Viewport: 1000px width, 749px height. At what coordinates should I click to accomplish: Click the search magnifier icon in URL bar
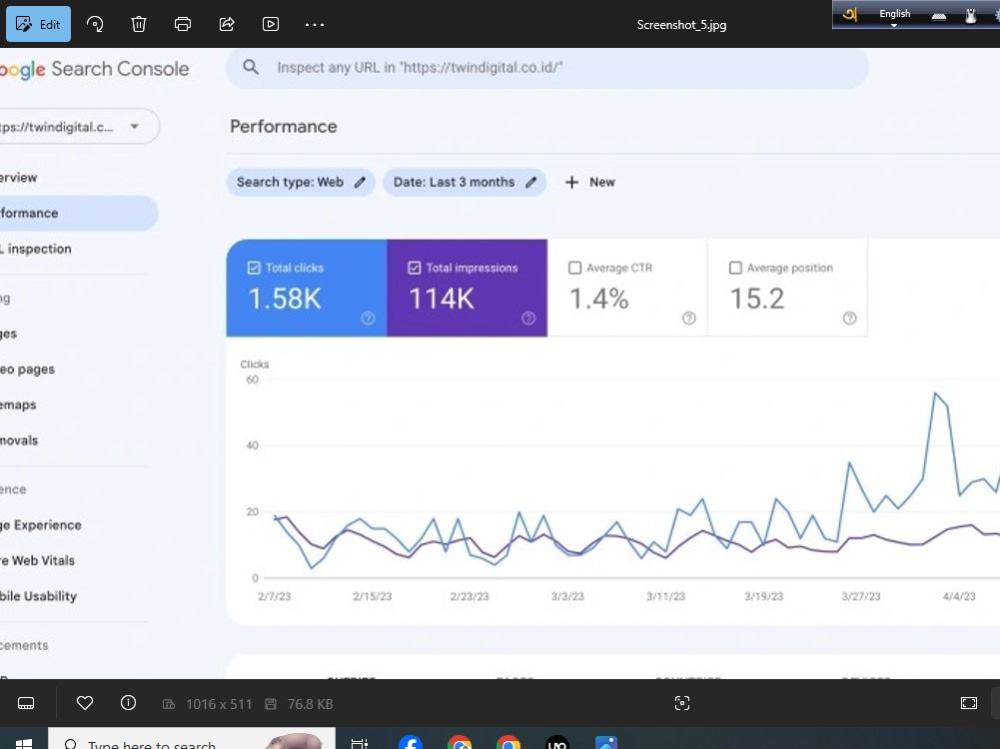click(251, 67)
